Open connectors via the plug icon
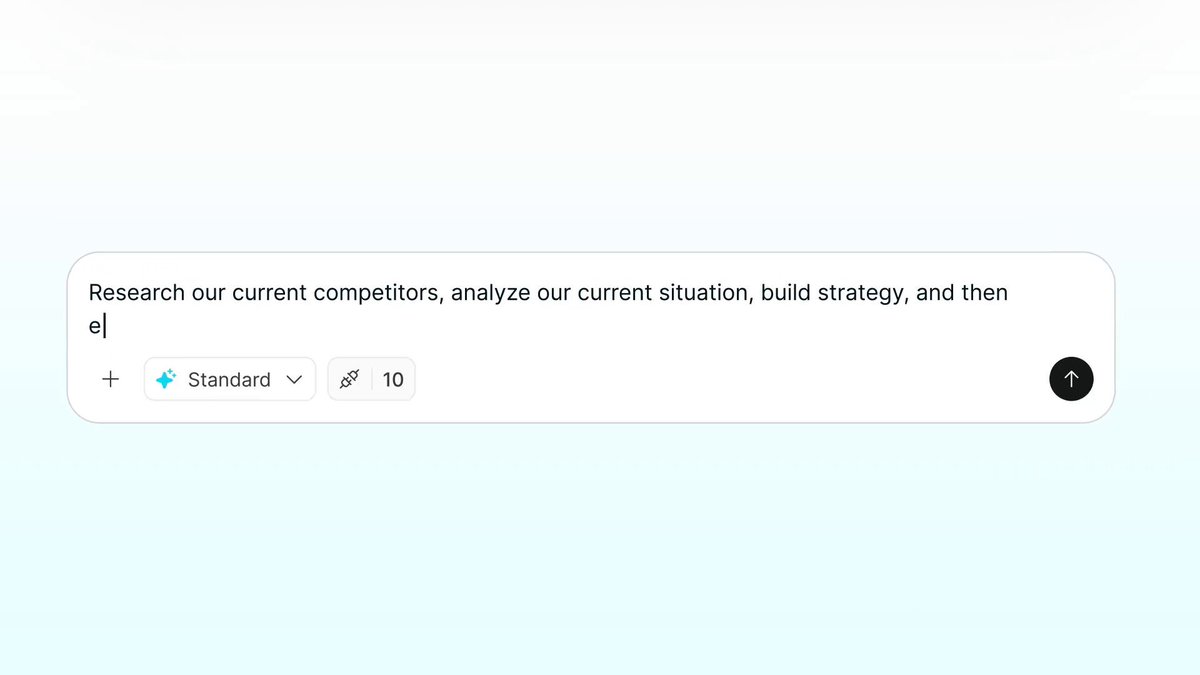Viewport: 1200px width, 675px height. pos(349,380)
